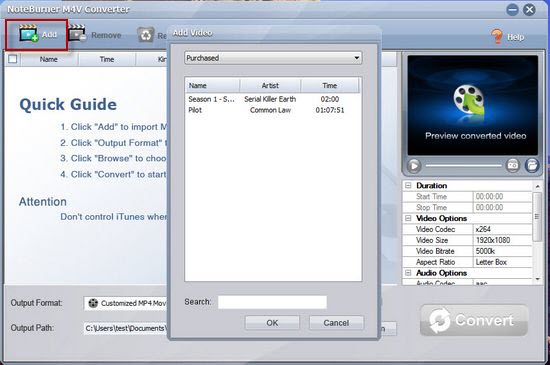Change the Video Bitrate 5000k value
This screenshot has width=550, height=365.
[x=502, y=251]
